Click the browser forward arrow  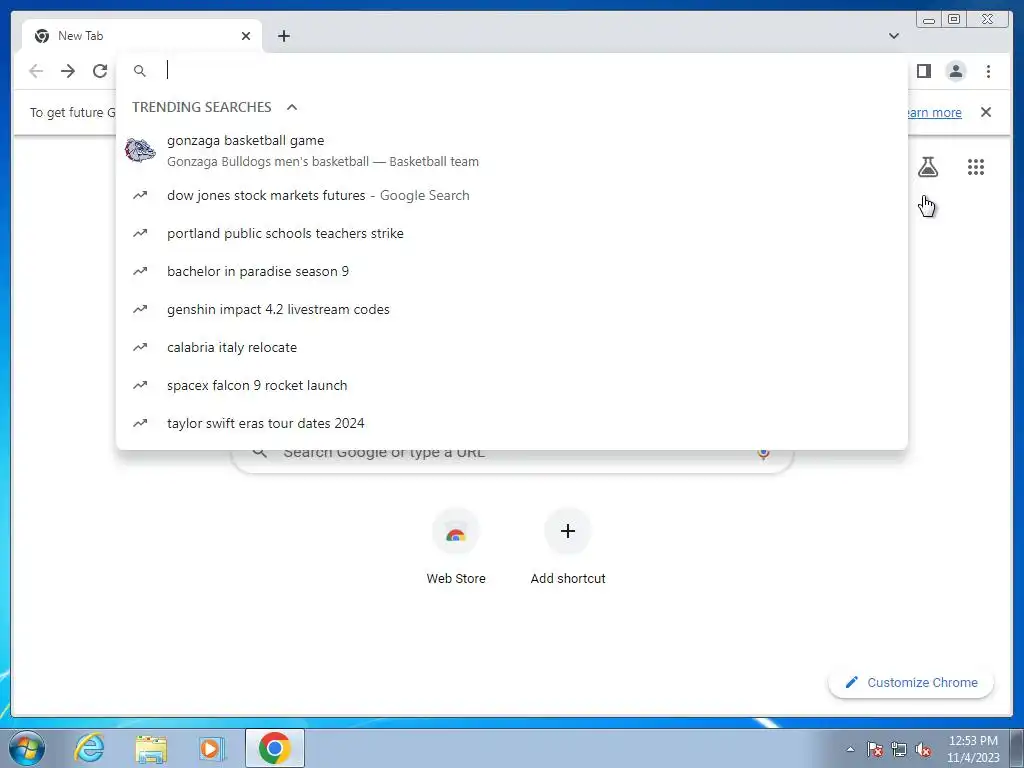point(68,71)
